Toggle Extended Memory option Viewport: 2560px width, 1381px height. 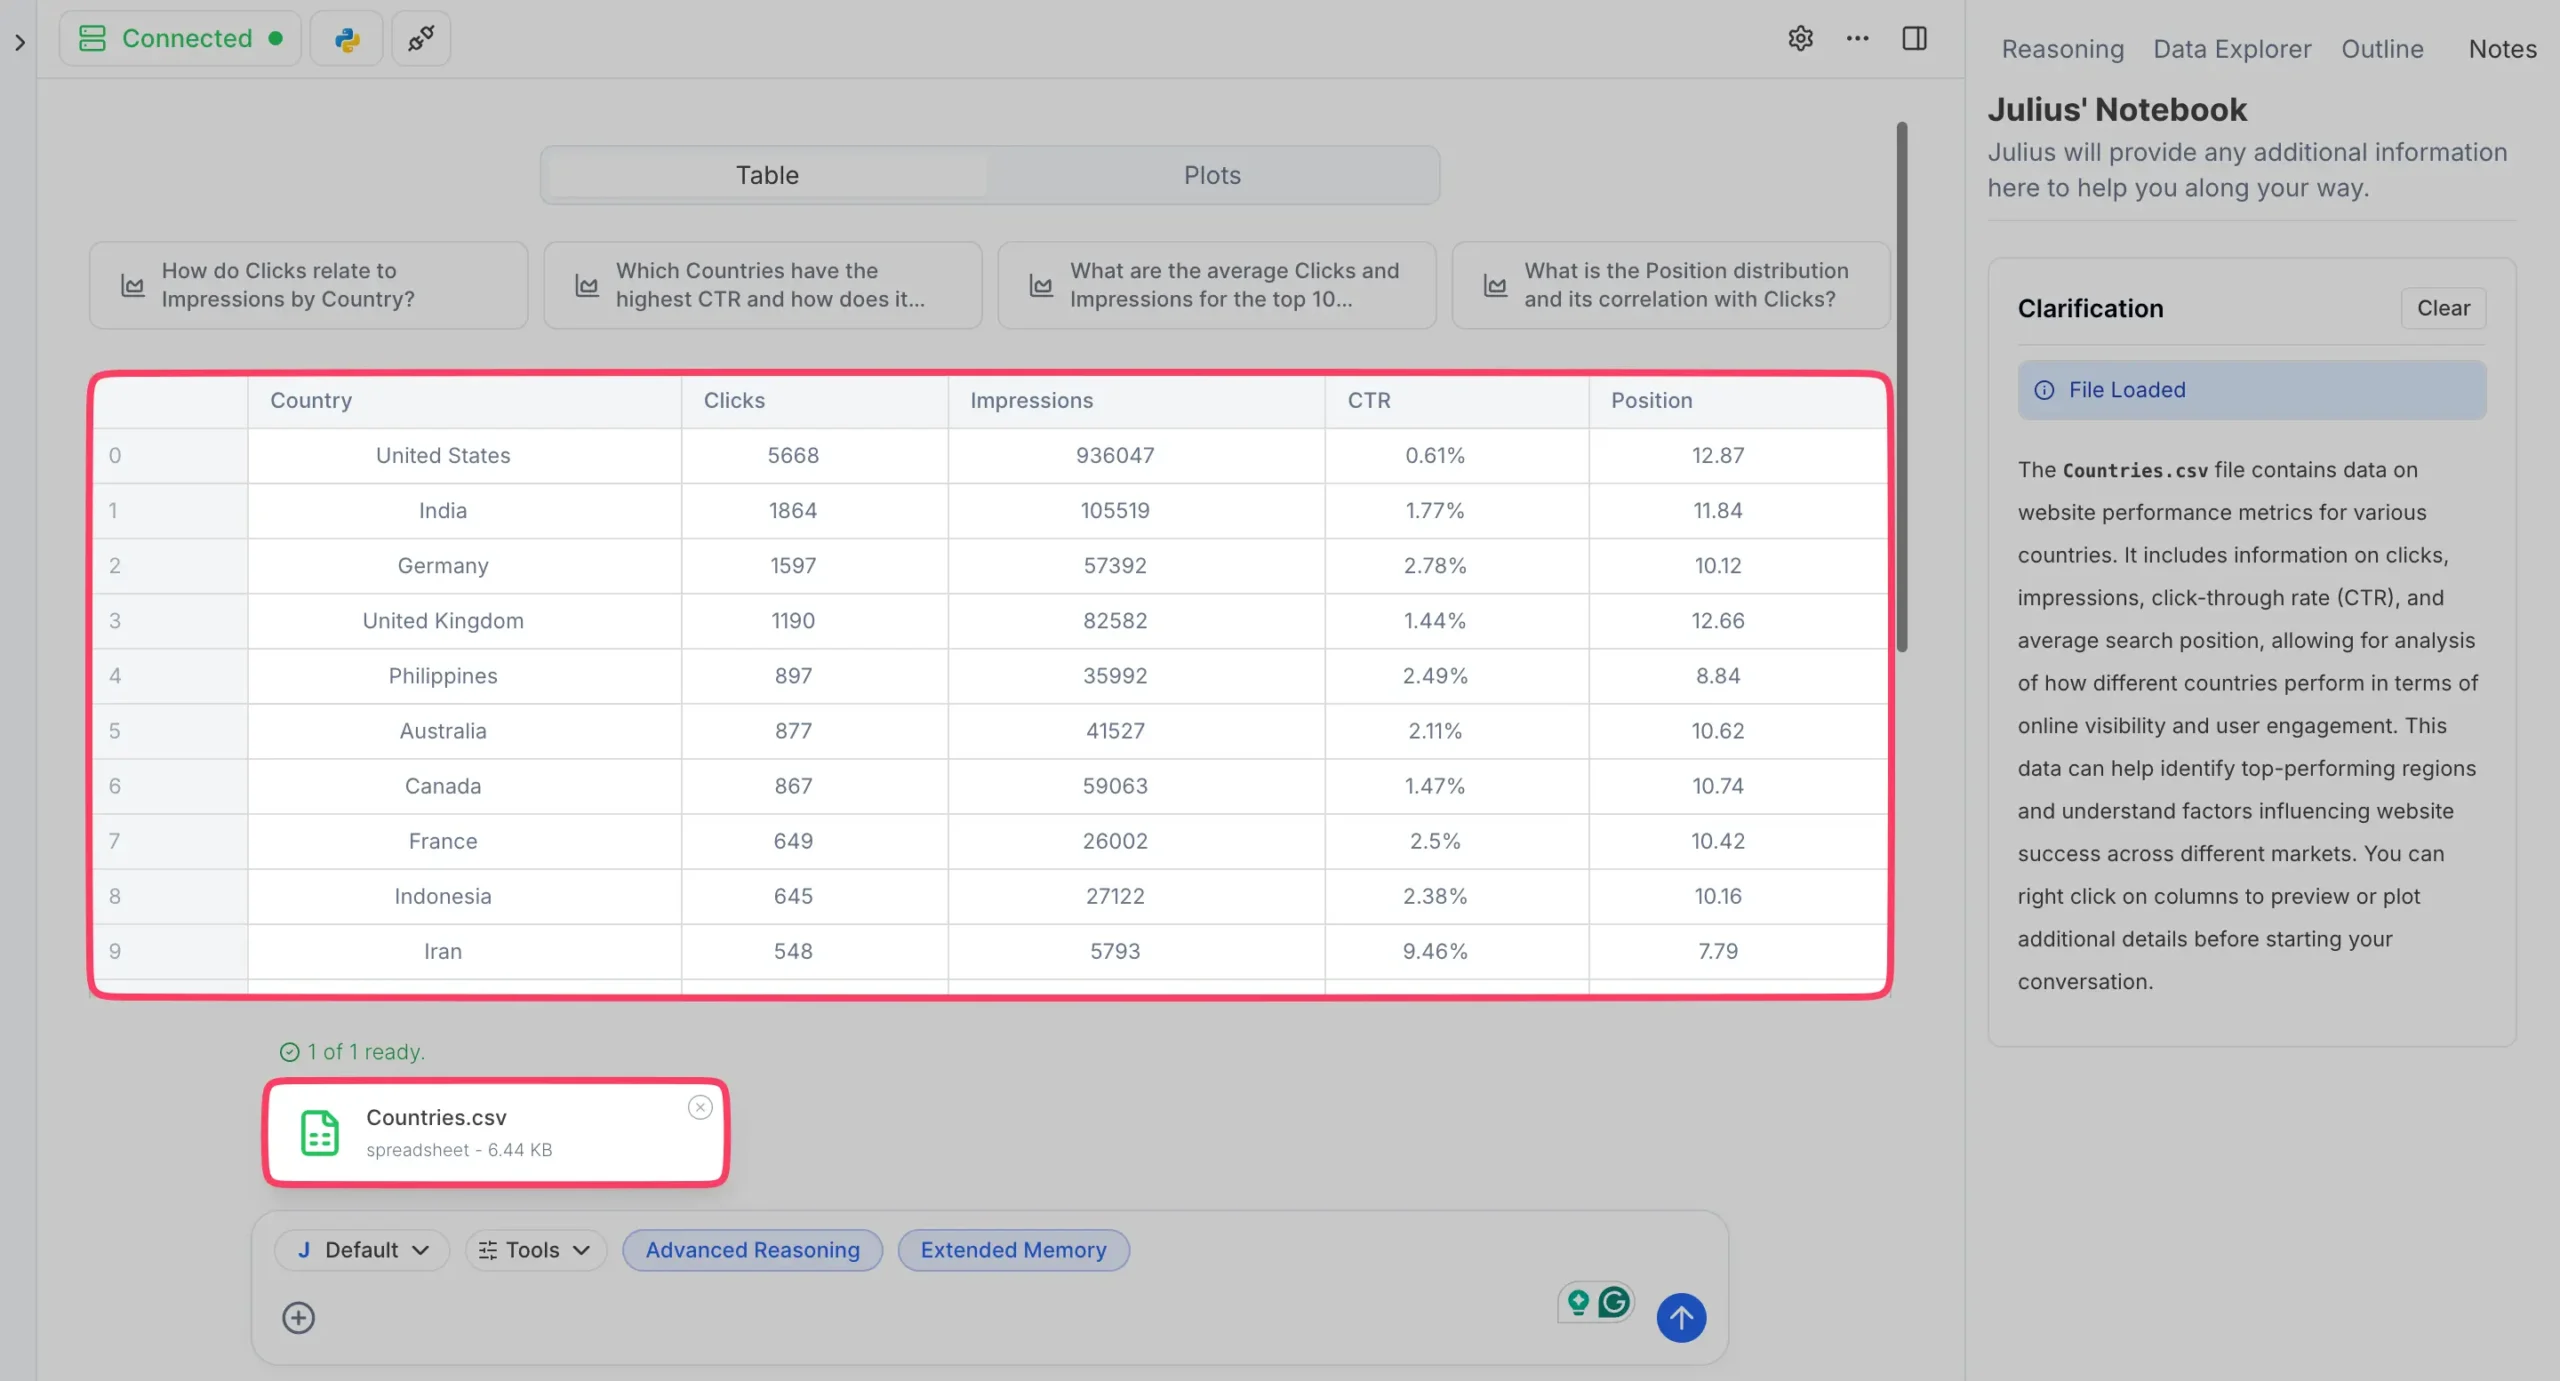coord(1013,1250)
